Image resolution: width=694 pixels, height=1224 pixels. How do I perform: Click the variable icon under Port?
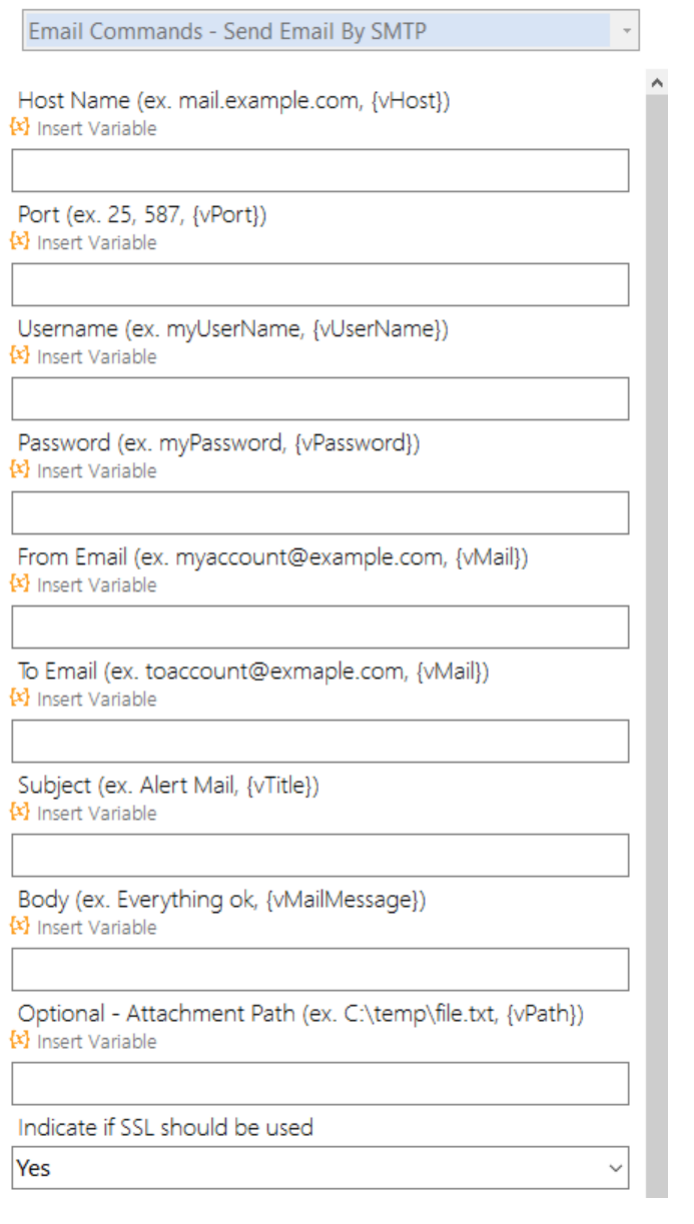point(20,241)
